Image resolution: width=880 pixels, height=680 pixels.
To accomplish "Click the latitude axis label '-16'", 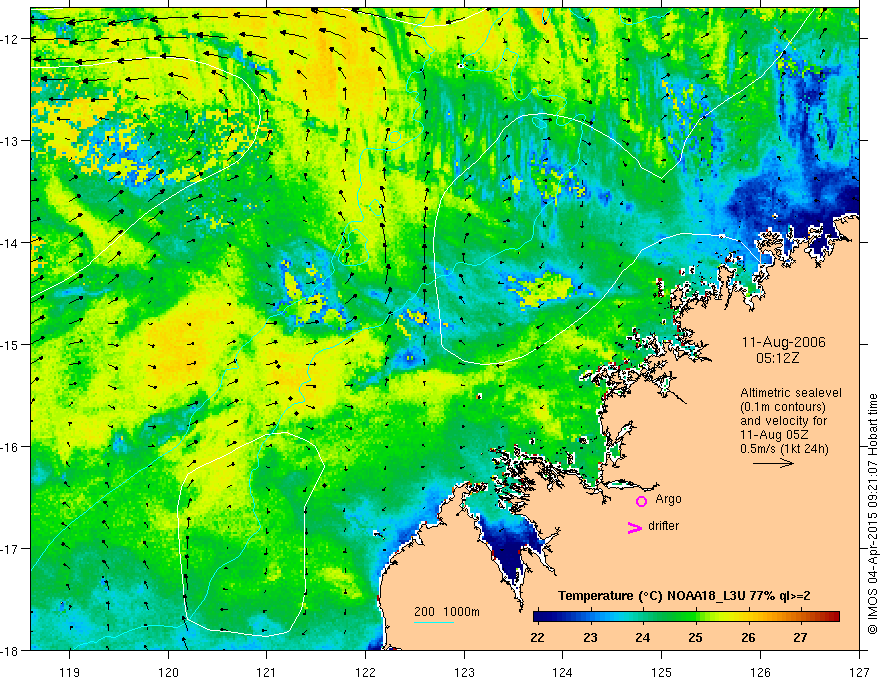I will pos(10,447).
